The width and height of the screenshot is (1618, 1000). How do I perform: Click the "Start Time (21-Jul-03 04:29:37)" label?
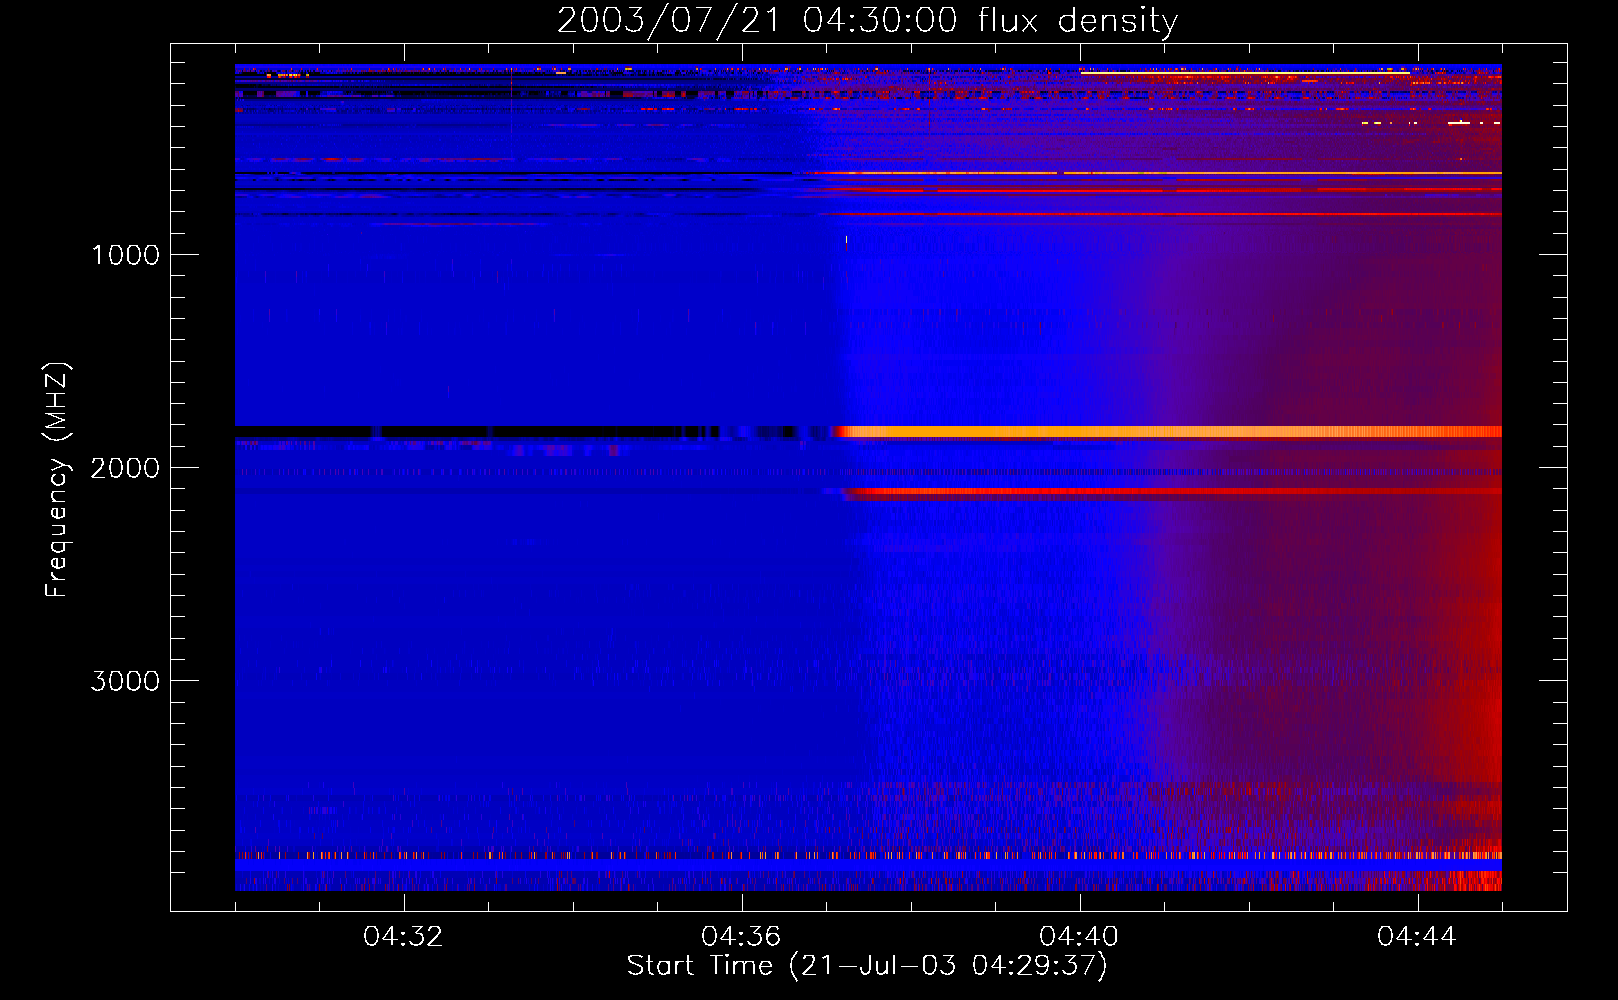tap(867, 966)
